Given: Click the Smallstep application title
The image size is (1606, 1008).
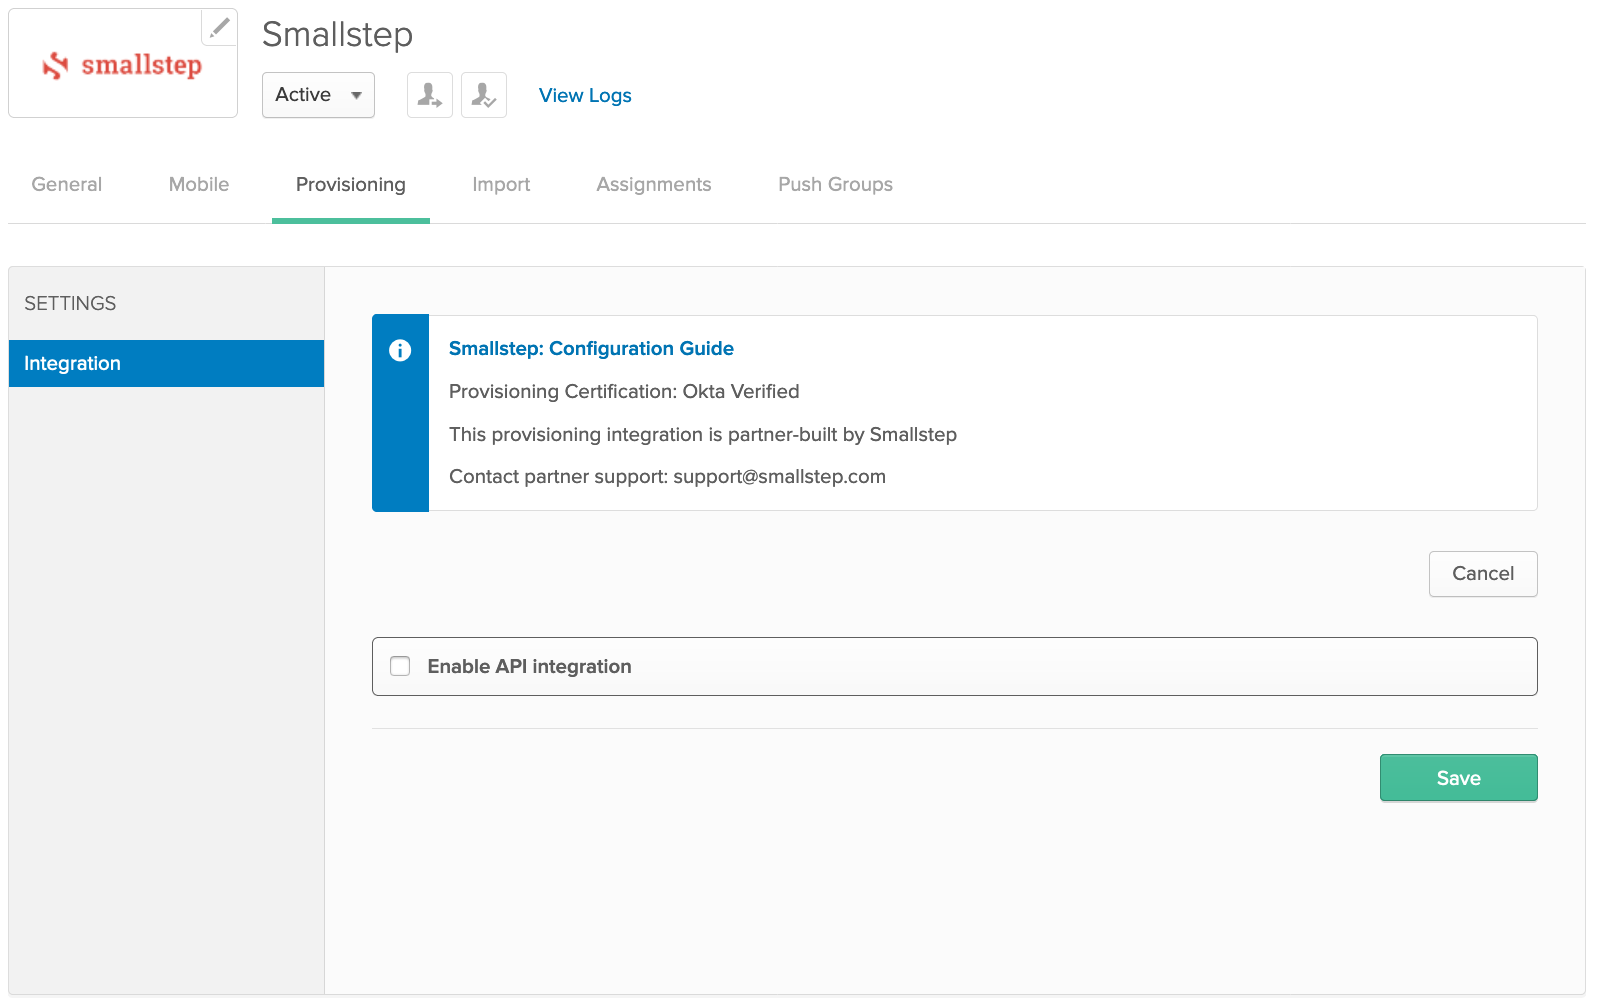Looking at the screenshot, I should pyautogui.click(x=337, y=35).
